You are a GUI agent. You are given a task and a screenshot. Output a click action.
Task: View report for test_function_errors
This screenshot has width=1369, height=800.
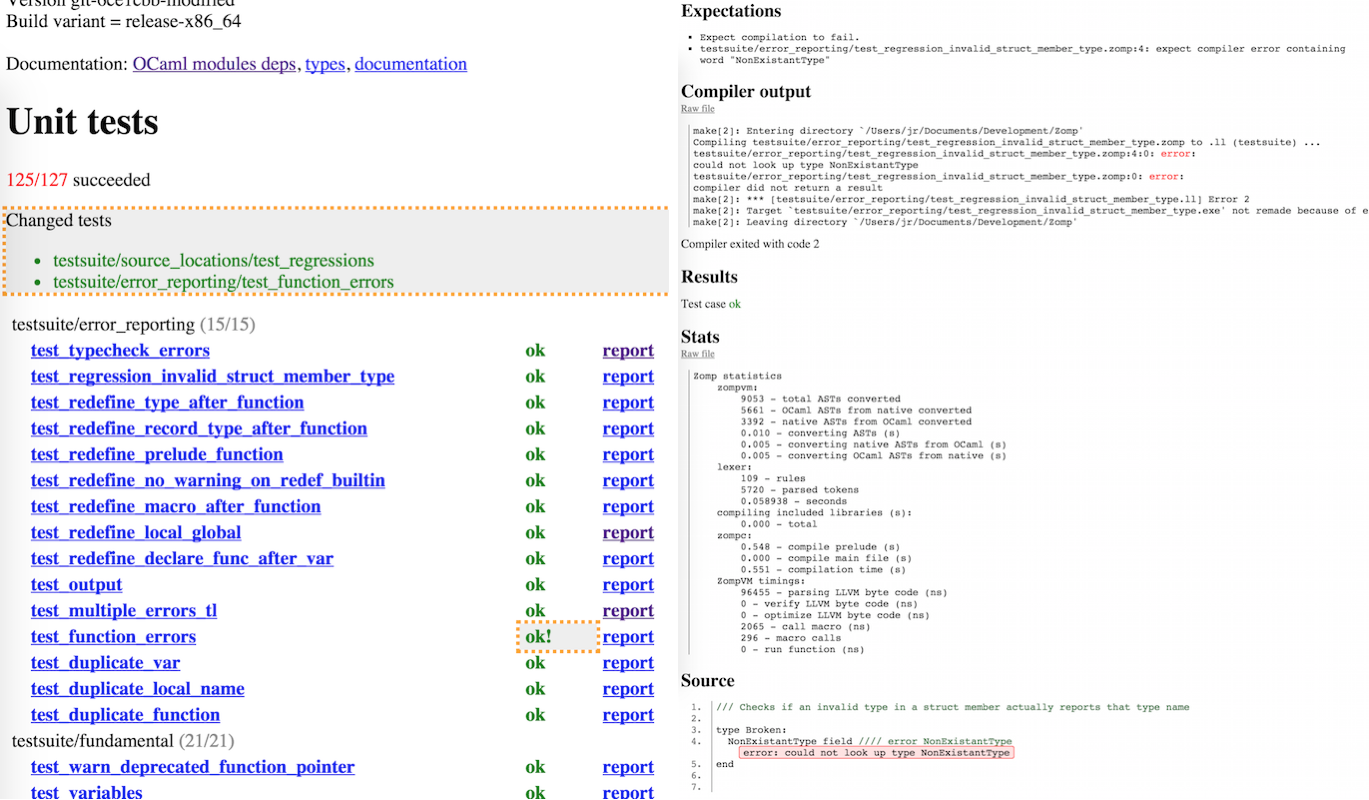tap(628, 637)
